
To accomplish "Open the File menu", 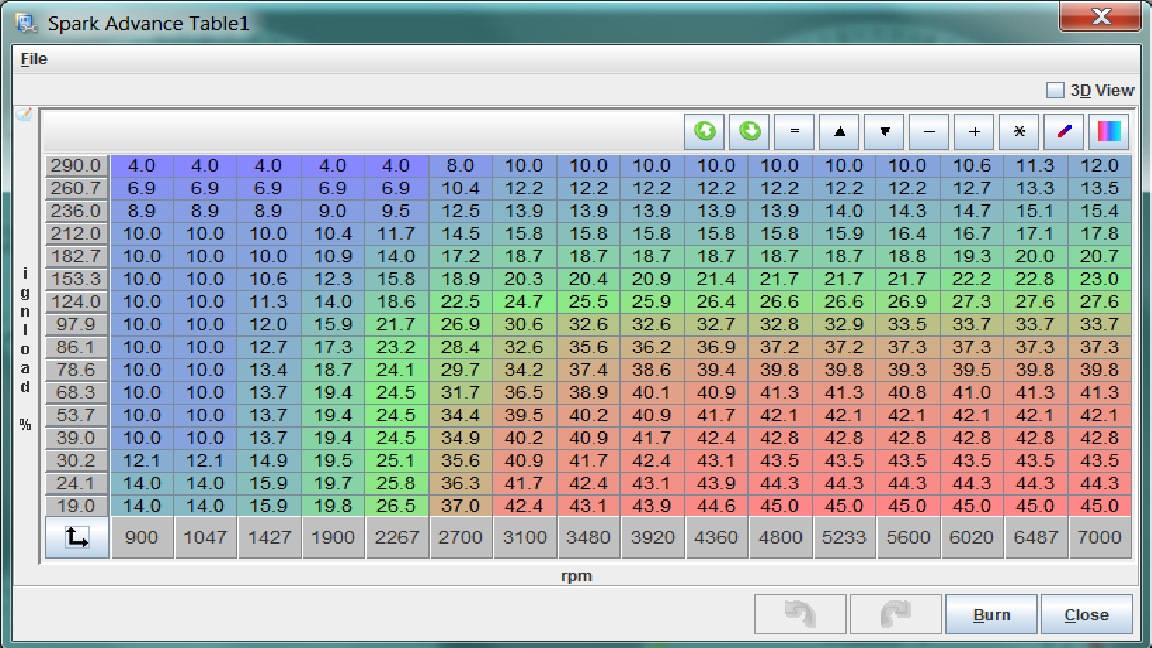I will (34, 59).
